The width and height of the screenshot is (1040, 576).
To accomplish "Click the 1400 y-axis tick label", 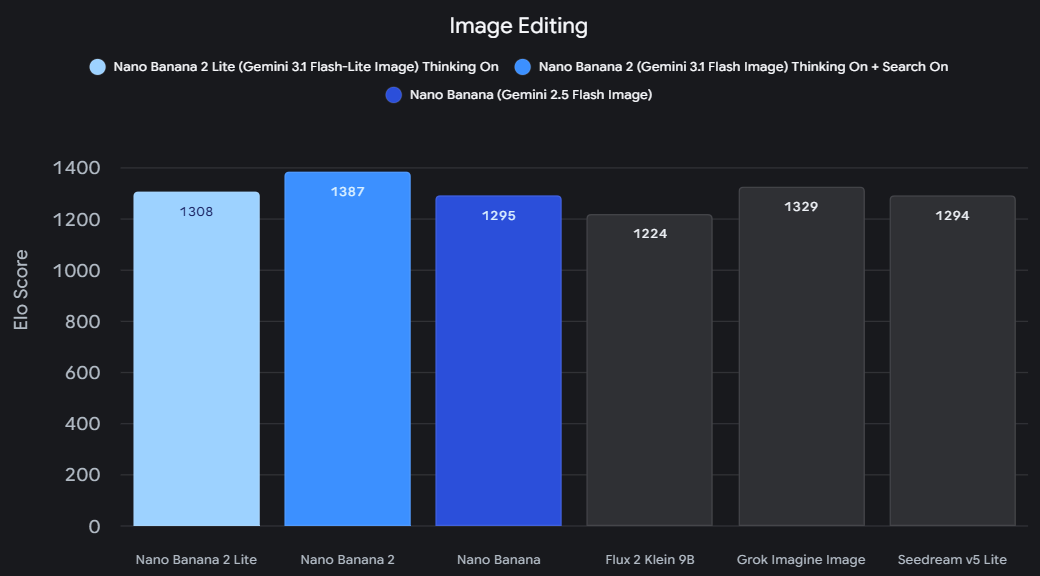I will point(76,168).
